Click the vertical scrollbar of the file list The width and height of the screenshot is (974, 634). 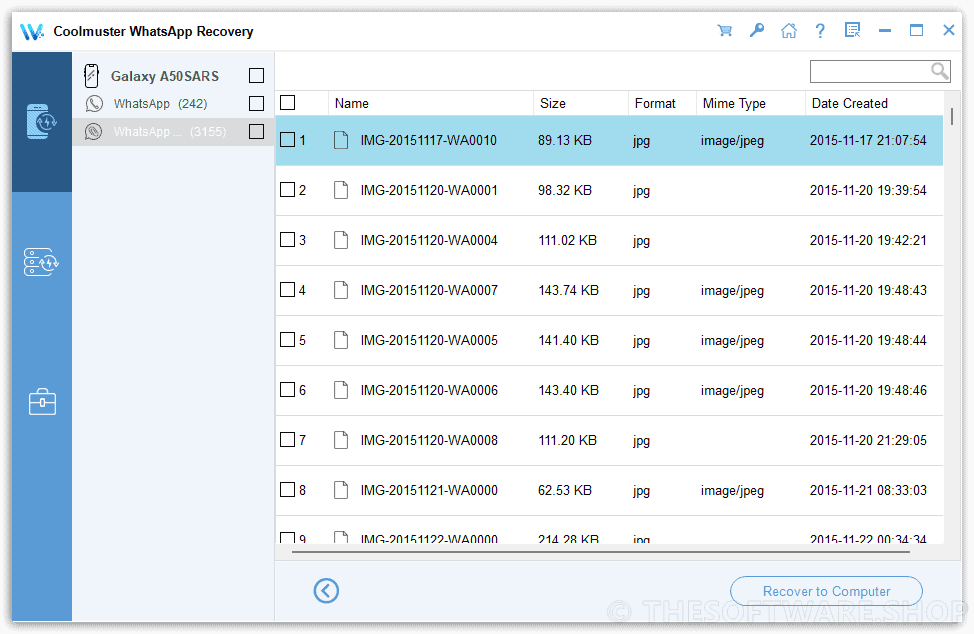[x=952, y=115]
